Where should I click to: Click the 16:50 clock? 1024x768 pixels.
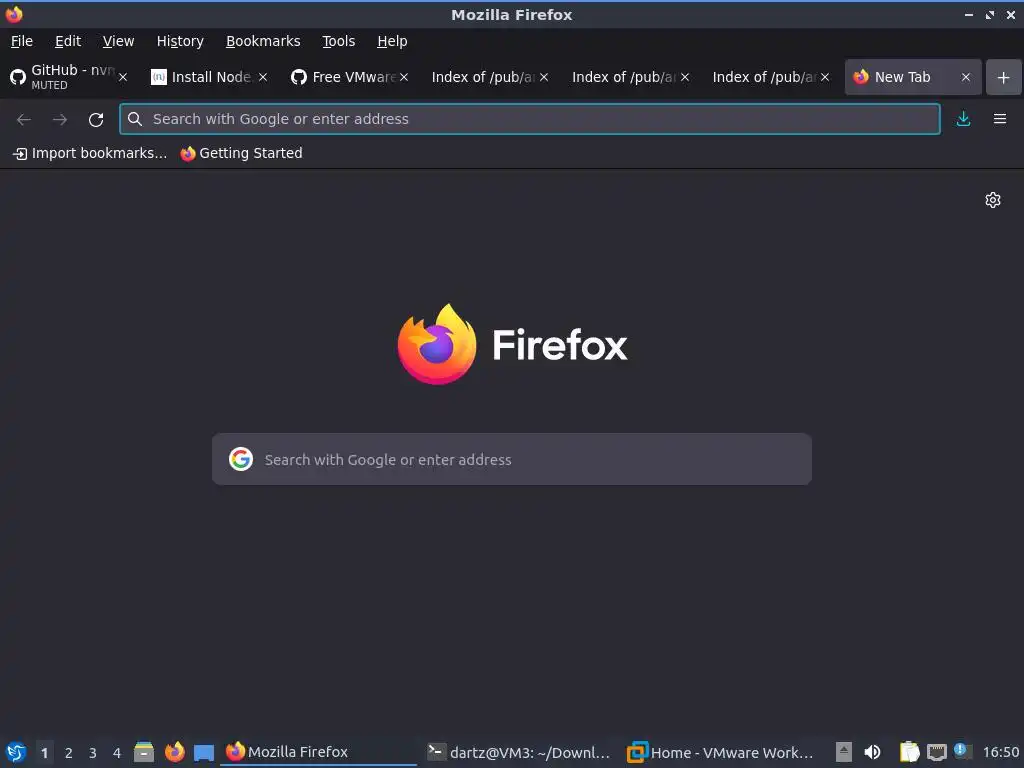[1000, 752]
